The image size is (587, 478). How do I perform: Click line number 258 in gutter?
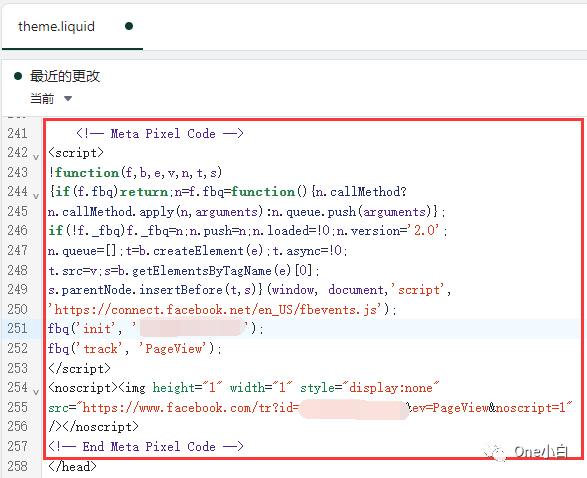pos(17,466)
